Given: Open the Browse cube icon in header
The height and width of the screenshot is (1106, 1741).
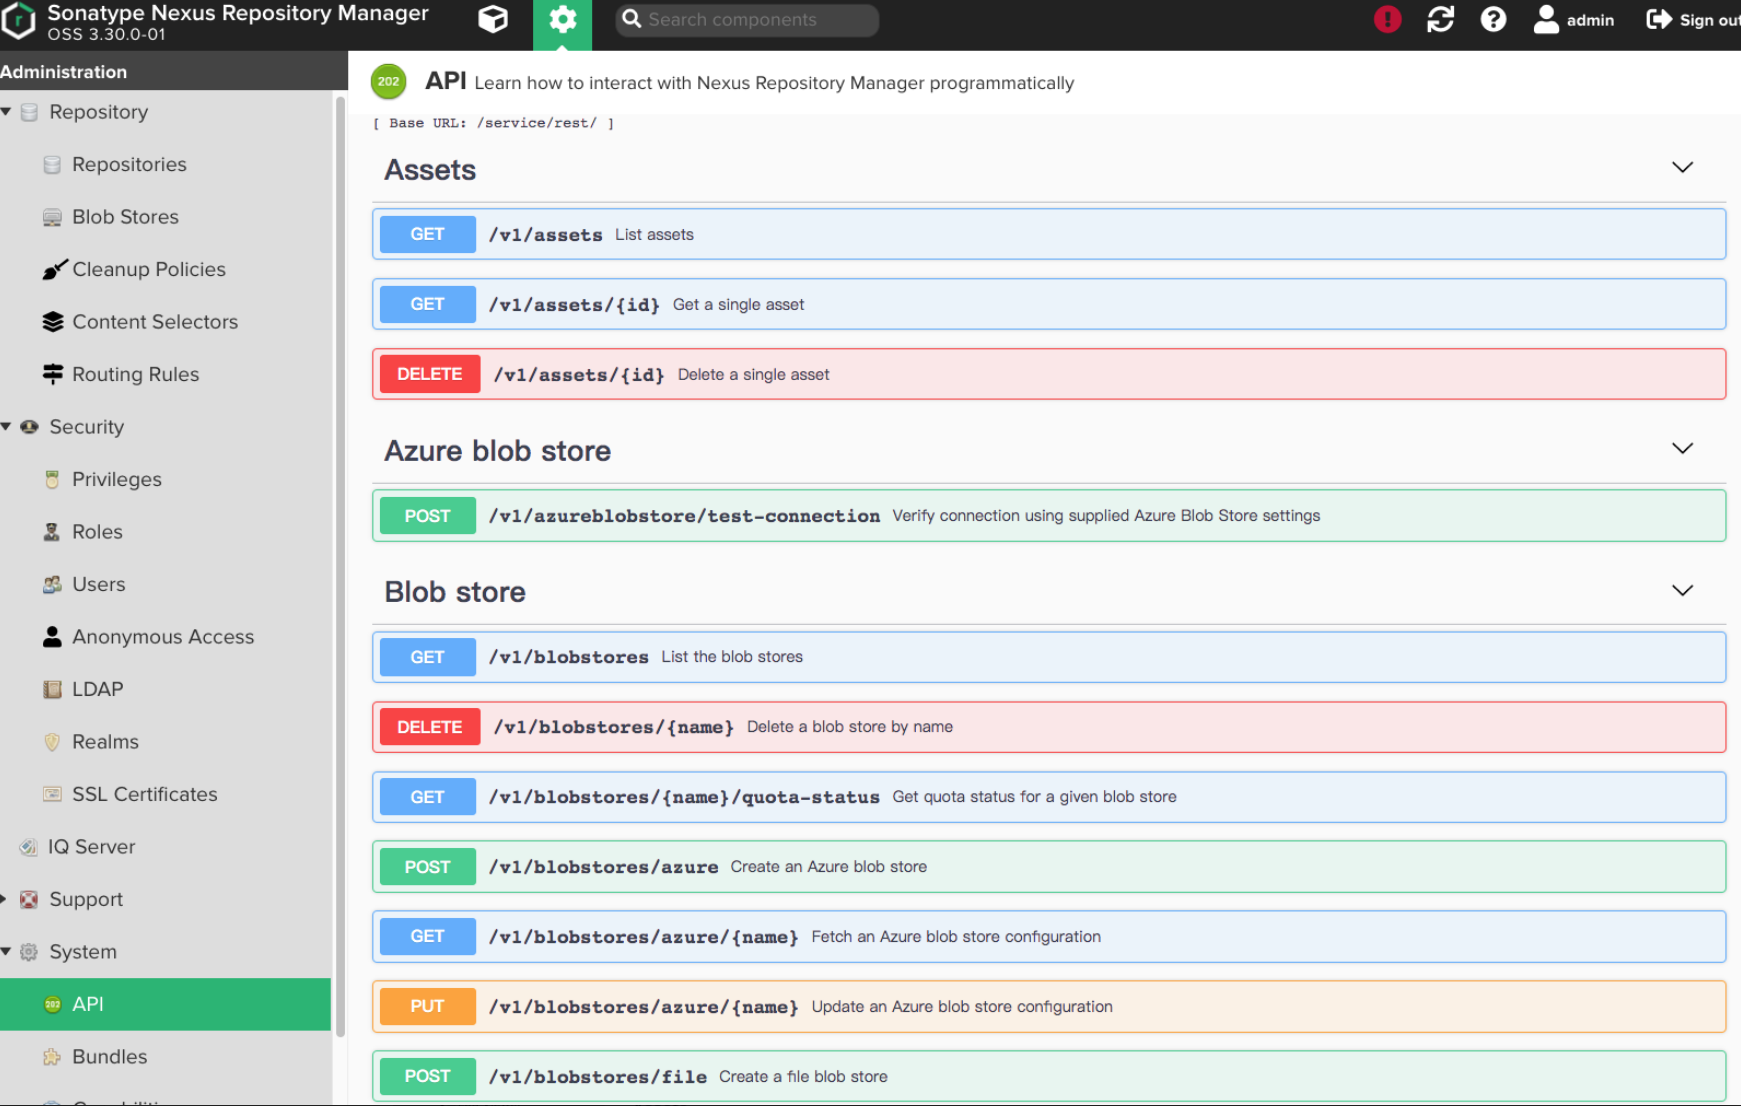Looking at the screenshot, I should coord(493,20).
